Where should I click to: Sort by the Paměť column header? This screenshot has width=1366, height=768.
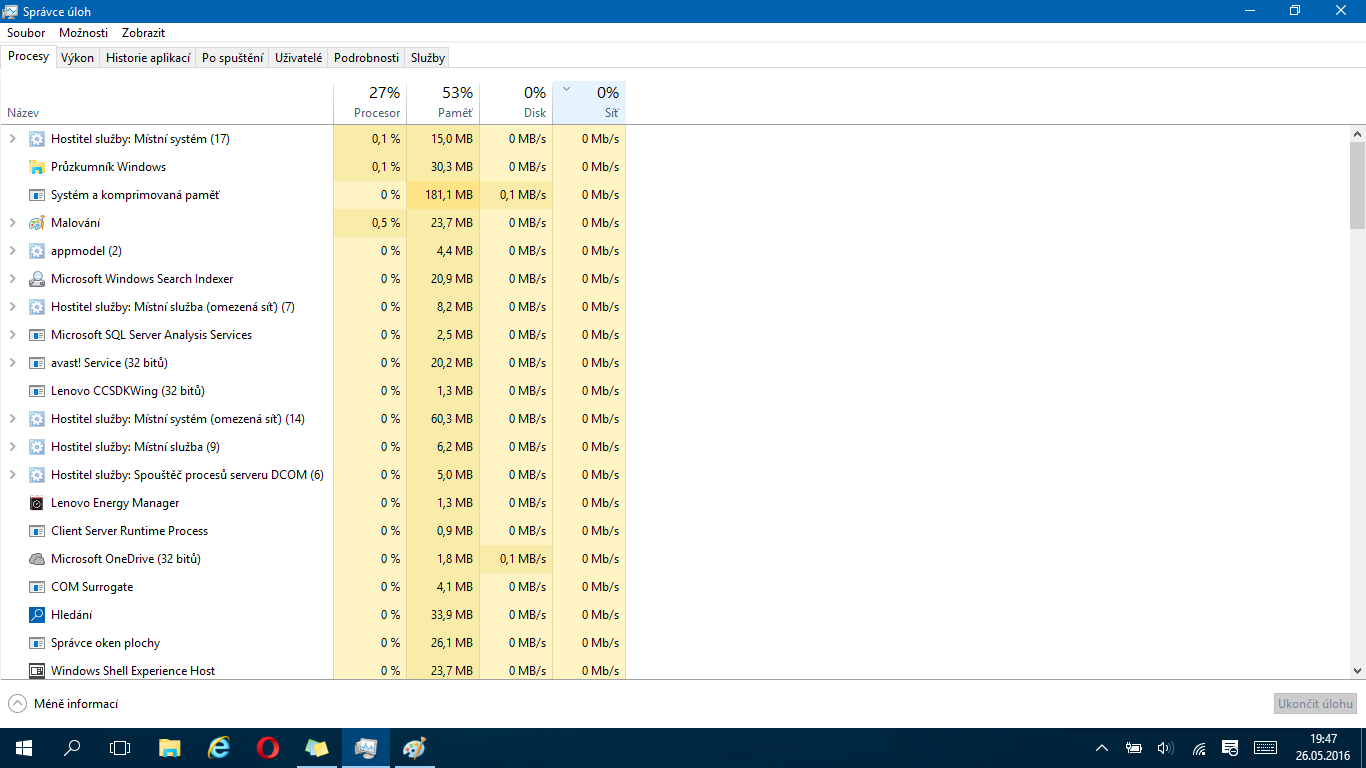pyautogui.click(x=443, y=103)
